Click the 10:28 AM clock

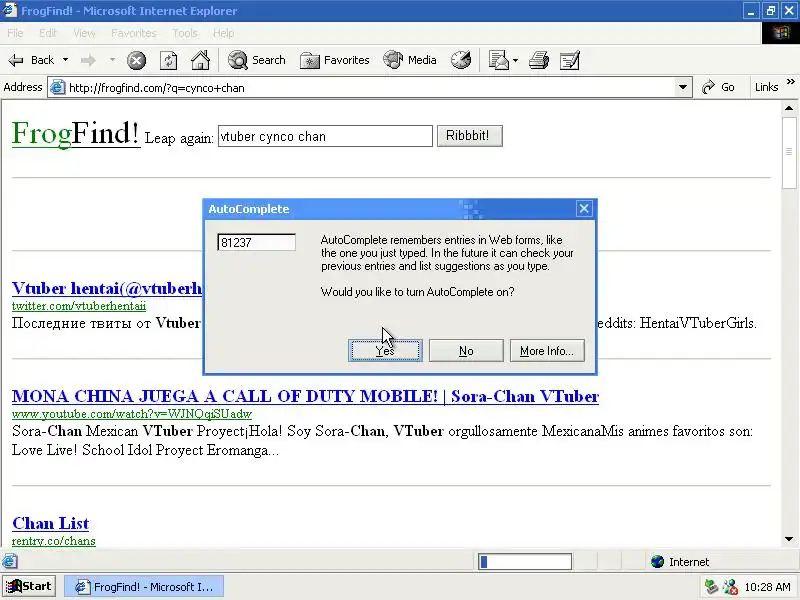click(x=767, y=587)
